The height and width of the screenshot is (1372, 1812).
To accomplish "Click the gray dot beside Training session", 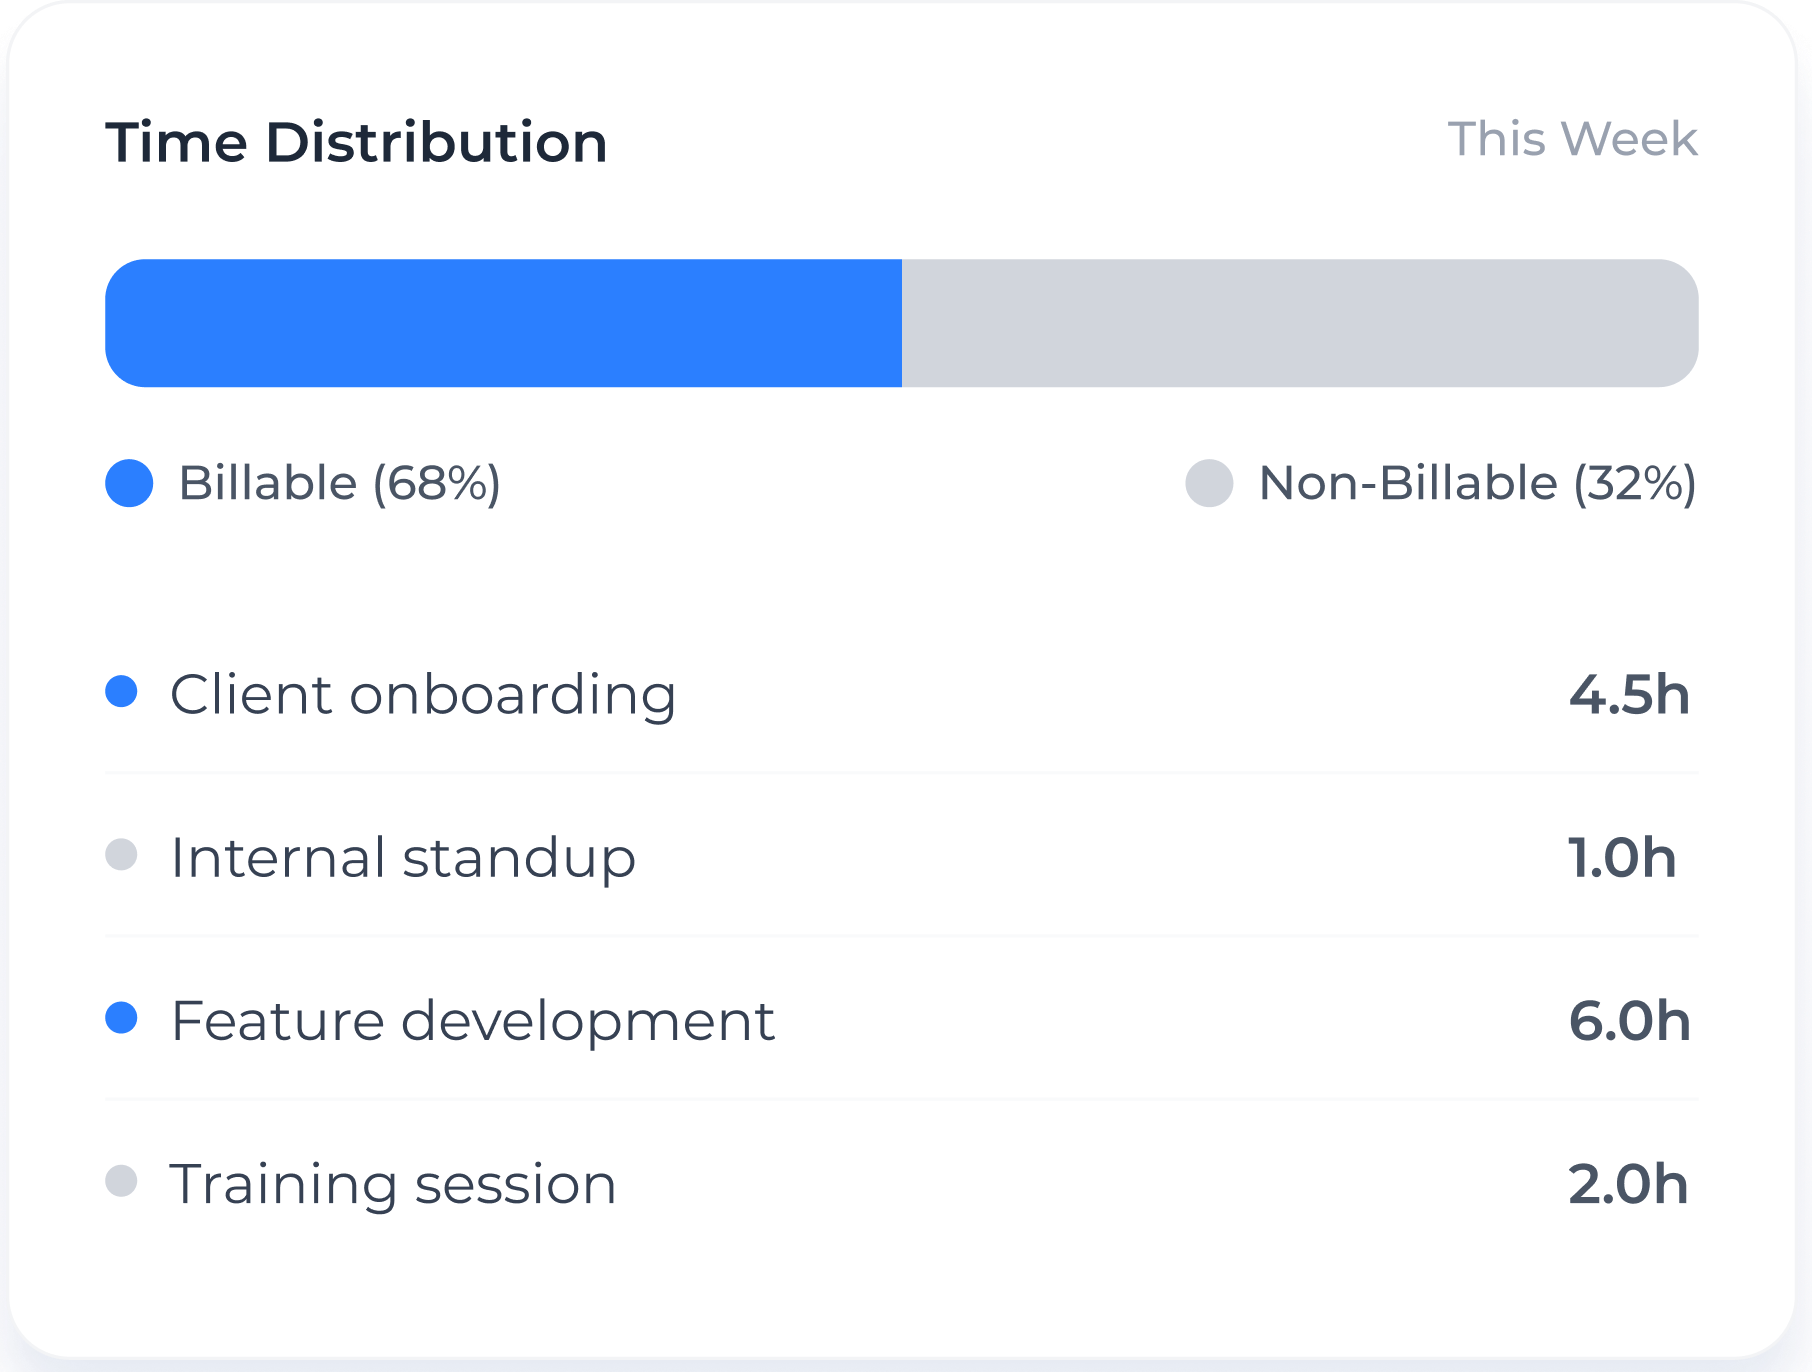I will pyautogui.click(x=121, y=1181).
